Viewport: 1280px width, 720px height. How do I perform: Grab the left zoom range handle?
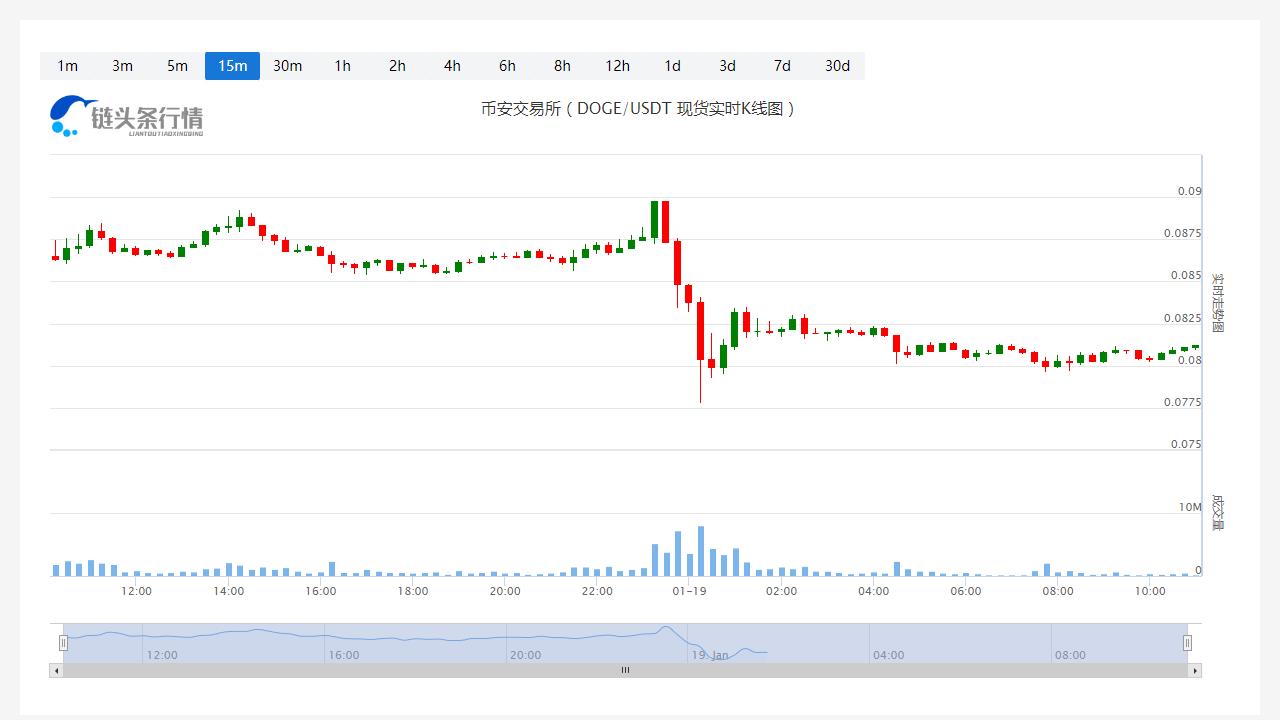[63, 643]
